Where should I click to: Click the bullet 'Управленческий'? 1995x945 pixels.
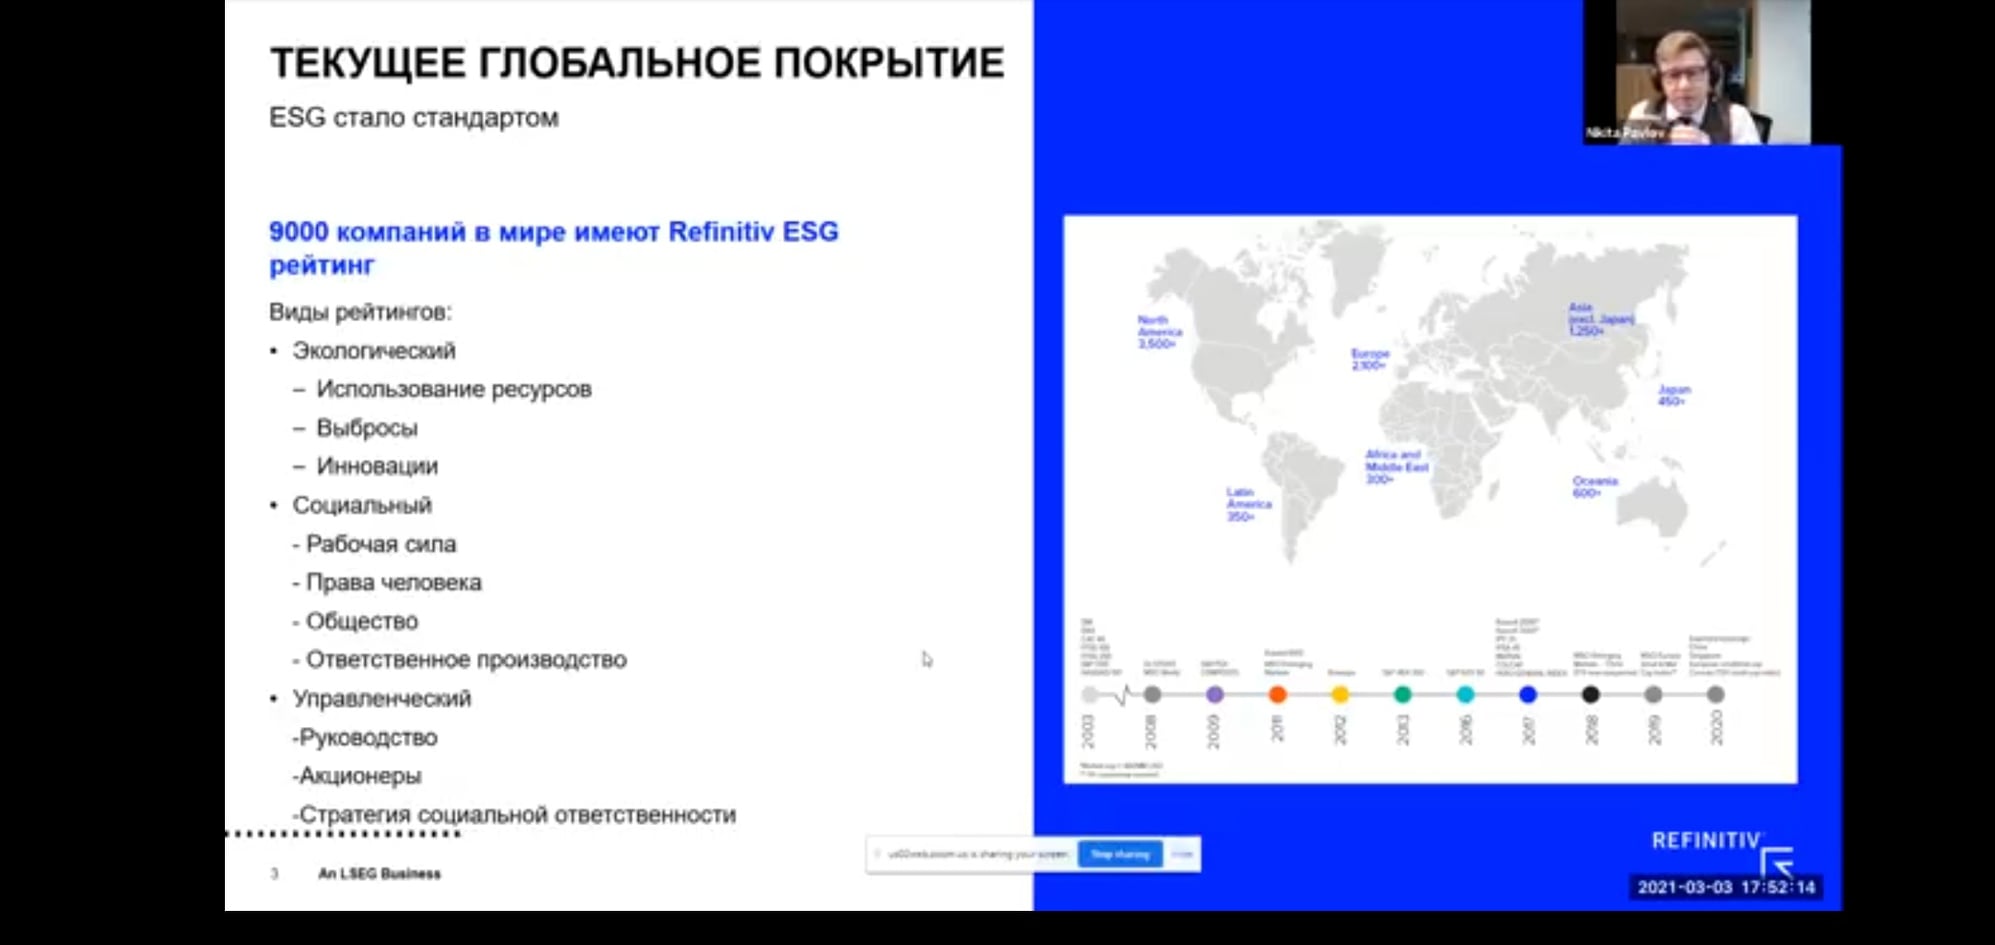(x=382, y=699)
